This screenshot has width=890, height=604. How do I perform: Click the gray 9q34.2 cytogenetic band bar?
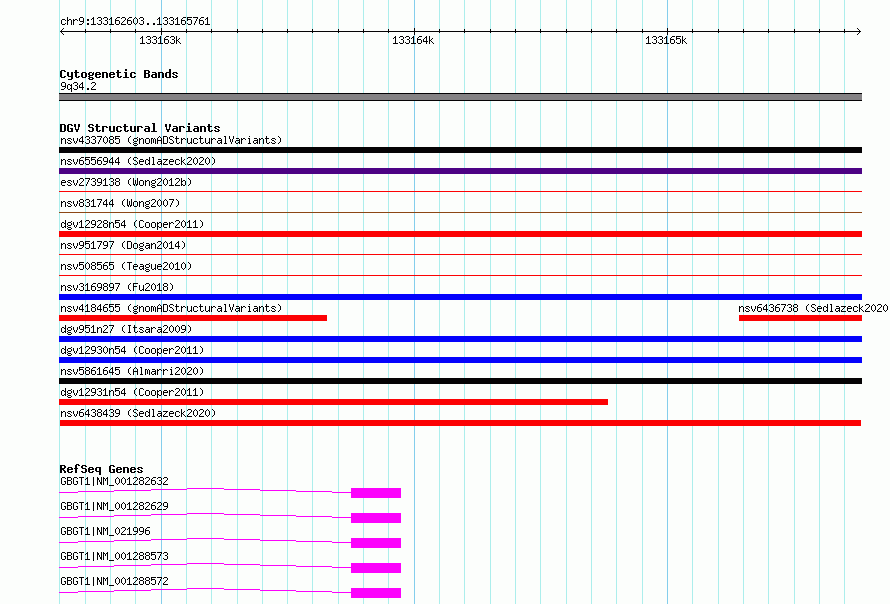point(460,97)
